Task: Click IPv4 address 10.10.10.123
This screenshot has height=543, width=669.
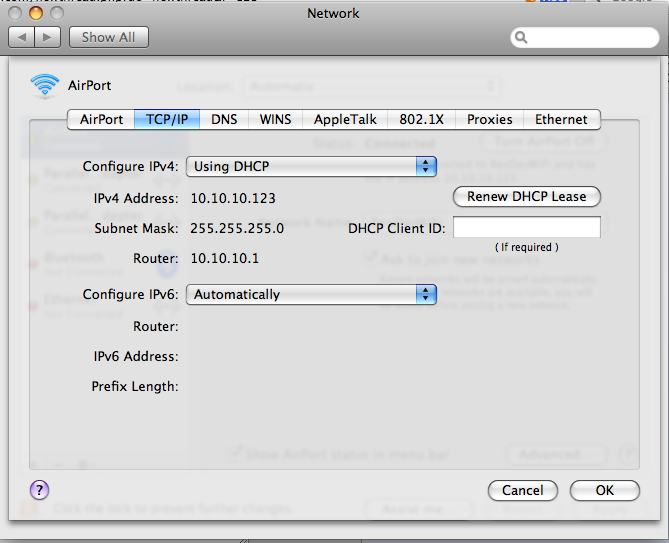Action: tap(233, 198)
